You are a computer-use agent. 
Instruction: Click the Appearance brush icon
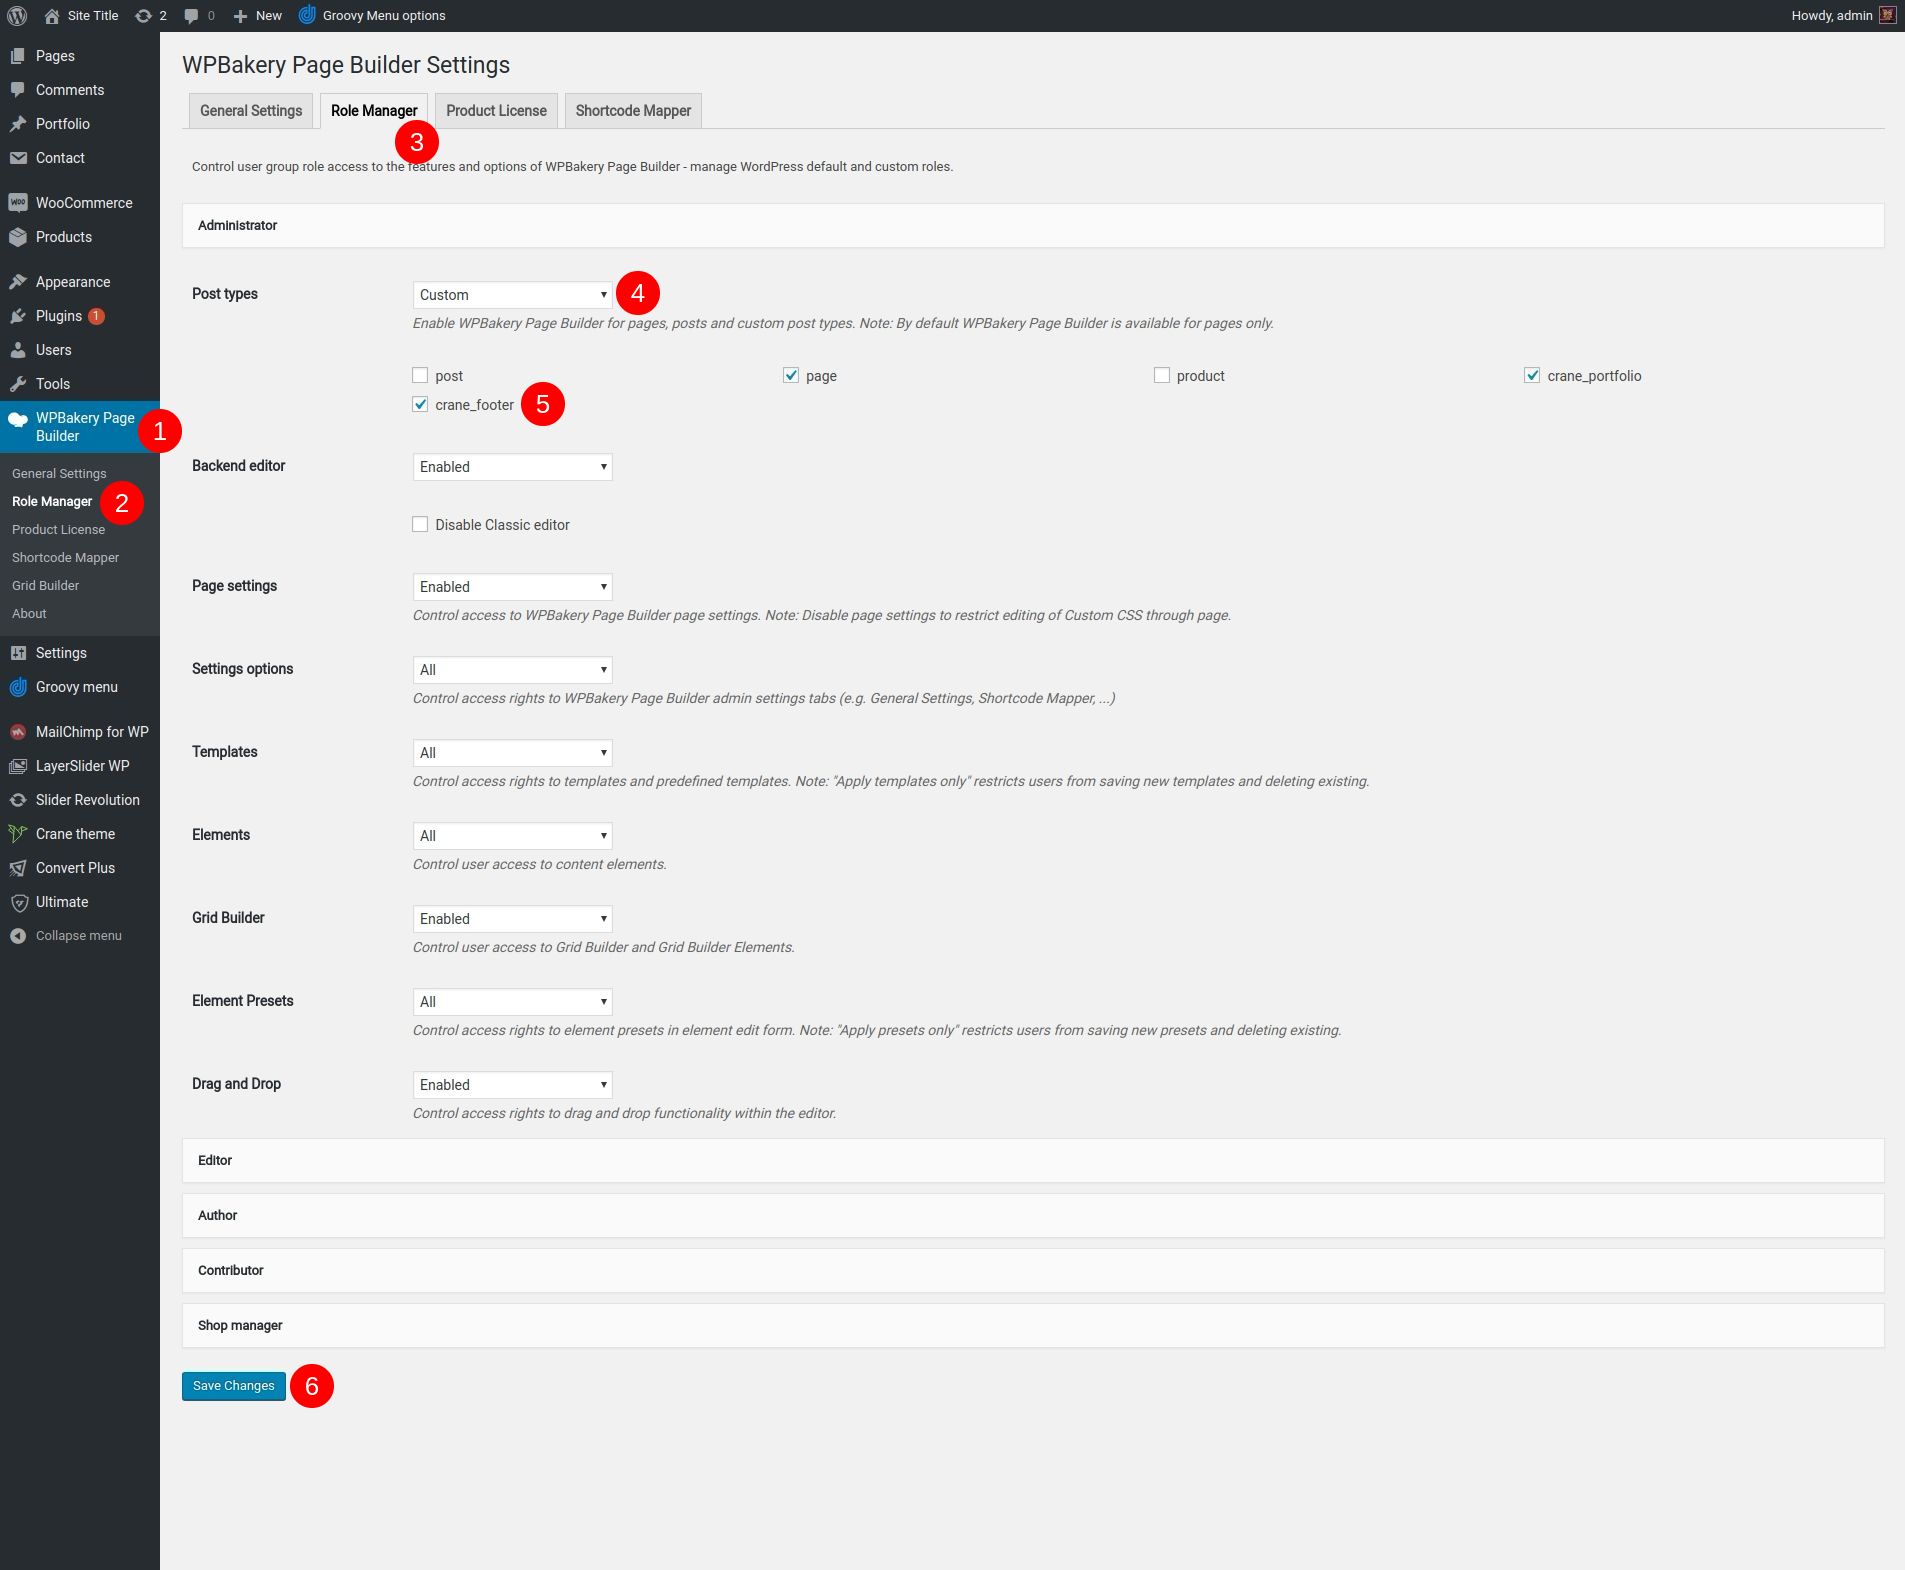pyautogui.click(x=18, y=282)
